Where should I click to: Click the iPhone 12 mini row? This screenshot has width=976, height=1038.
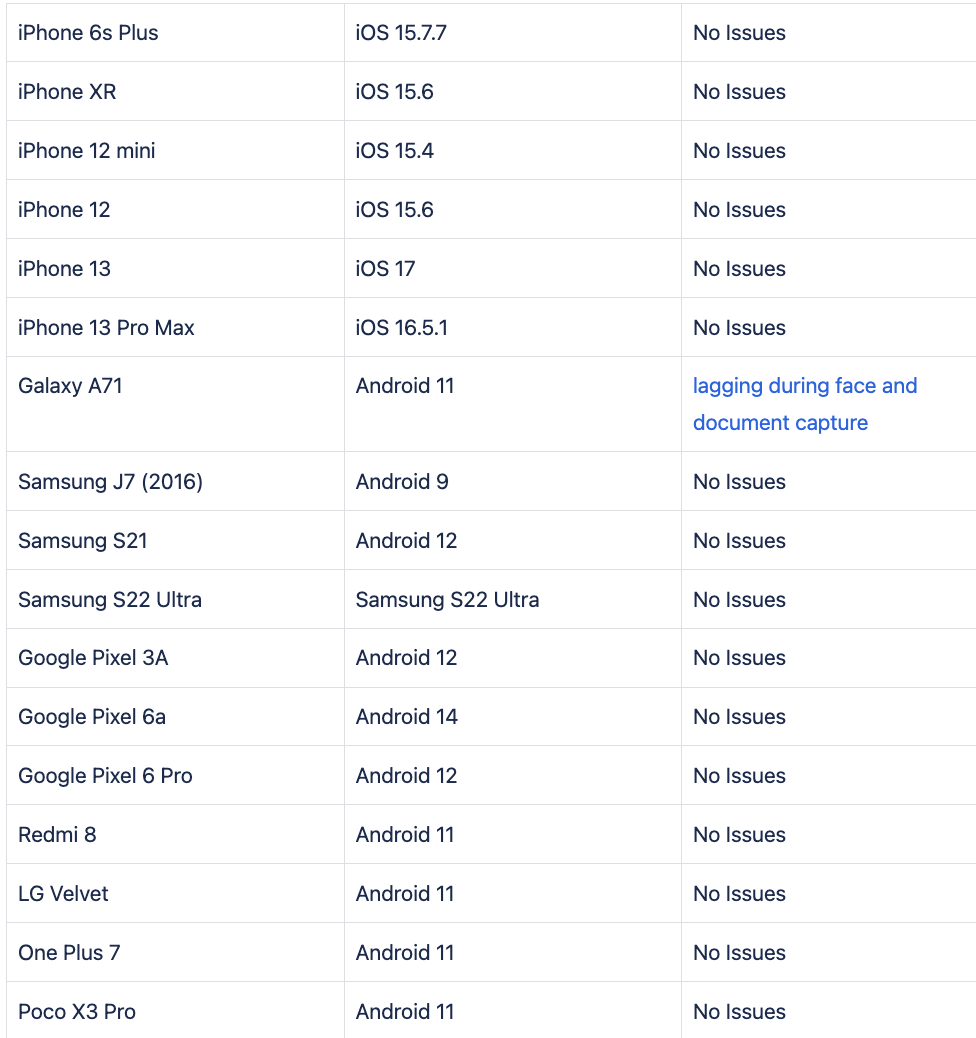point(491,150)
